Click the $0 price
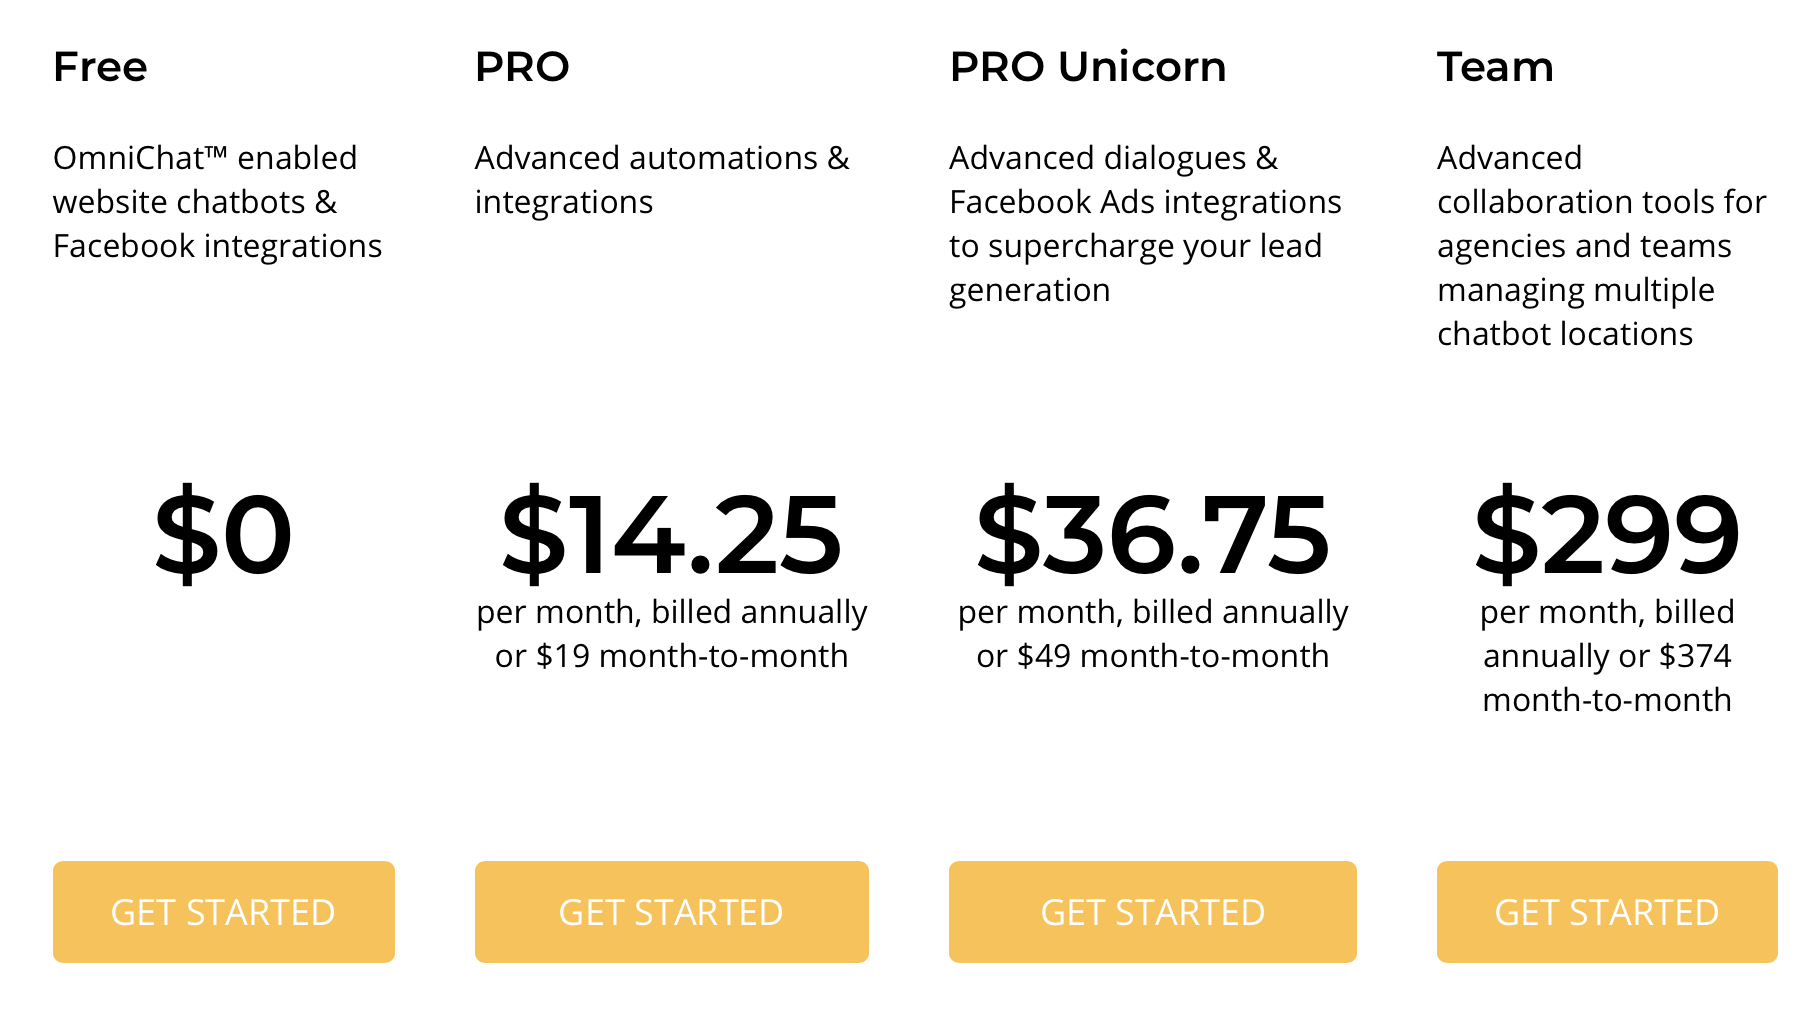This screenshot has height=1032, width=1818. coord(223,534)
